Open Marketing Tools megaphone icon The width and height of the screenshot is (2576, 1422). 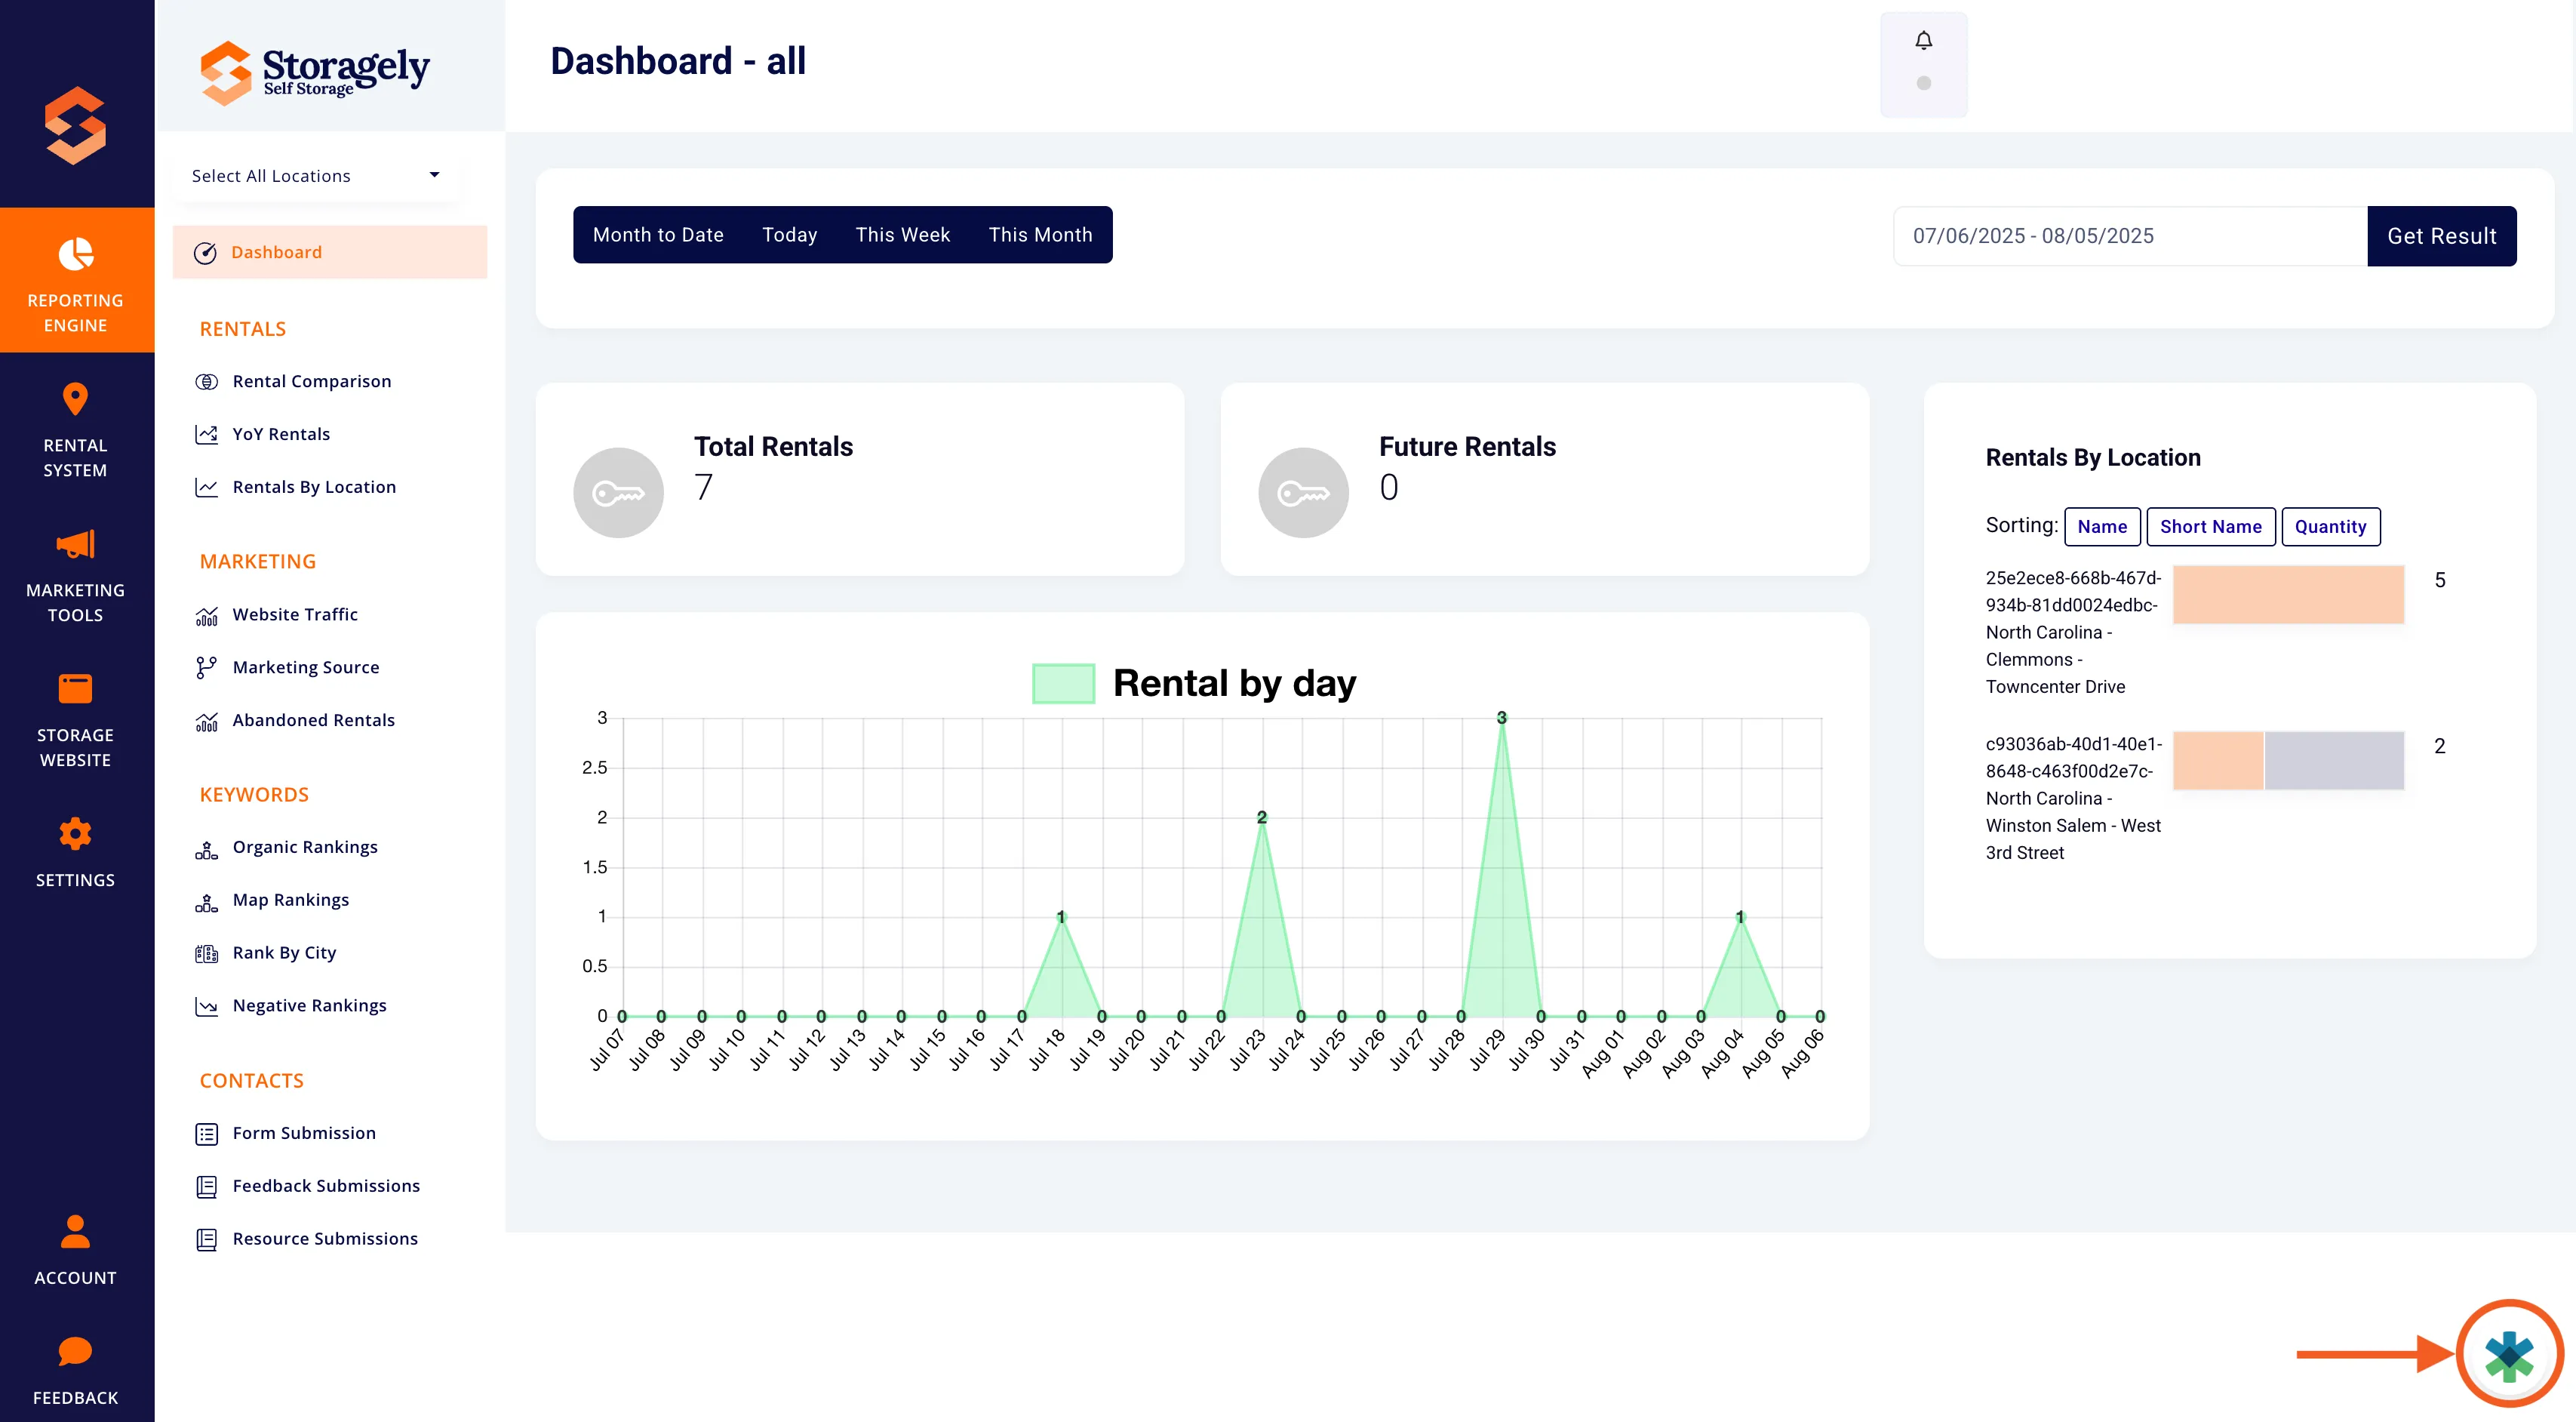75,545
